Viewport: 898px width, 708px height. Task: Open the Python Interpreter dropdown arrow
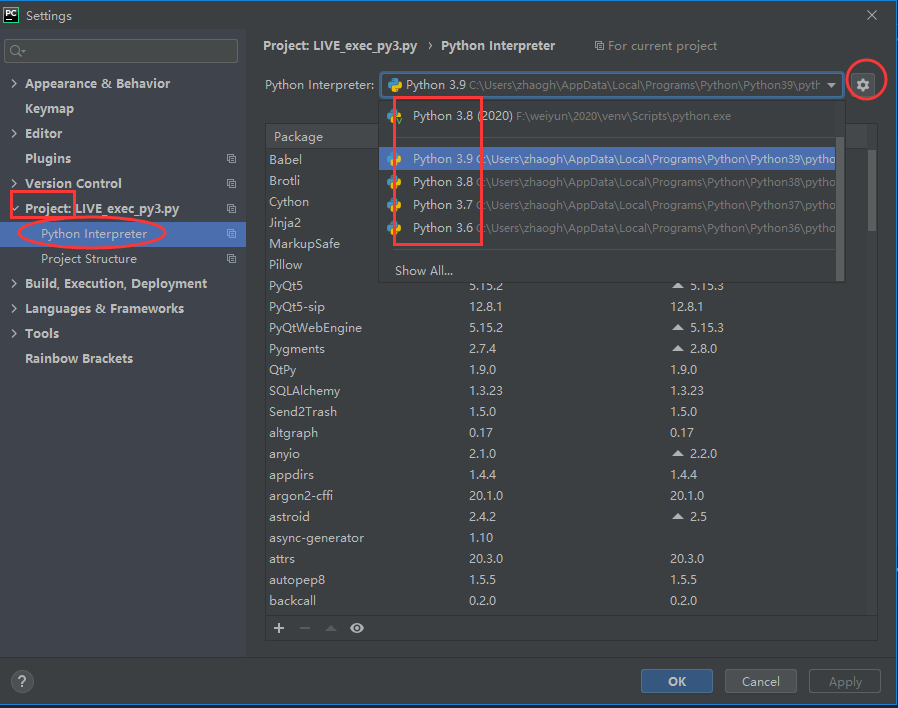click(831, 85)
